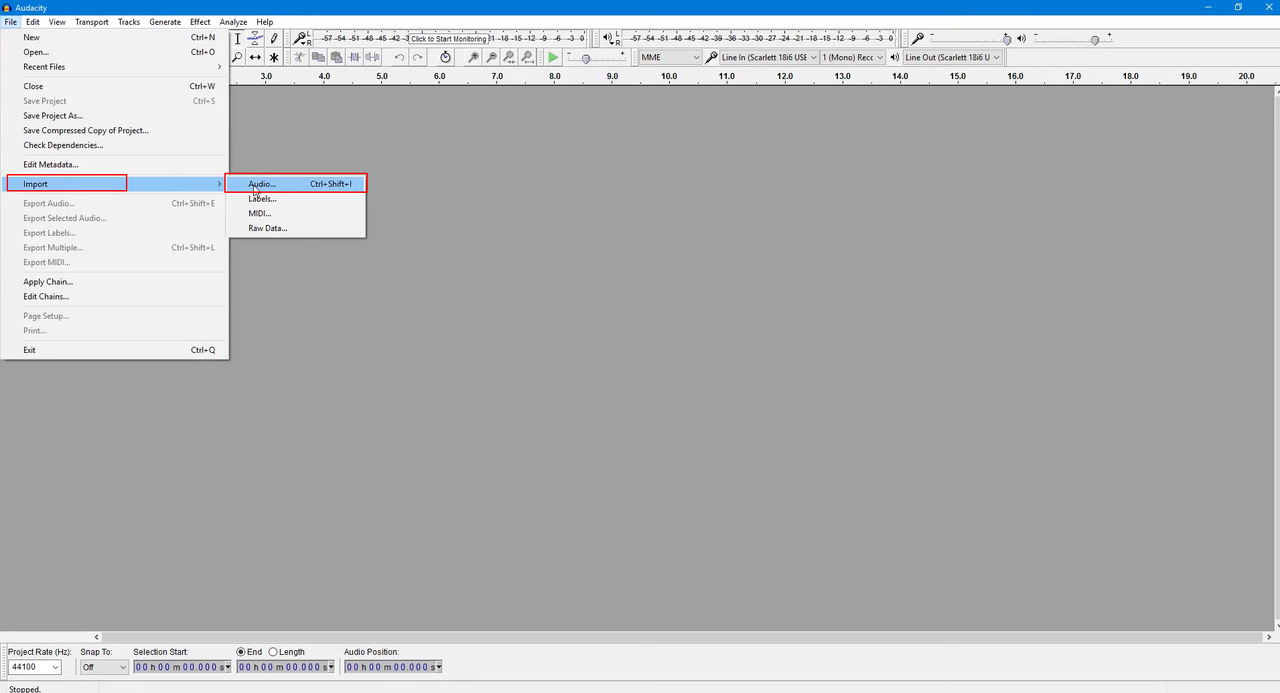Screen dimensions: 1280x693
Task: Select the Multi-Tool asterisk icon
Action: pos(274,58)
